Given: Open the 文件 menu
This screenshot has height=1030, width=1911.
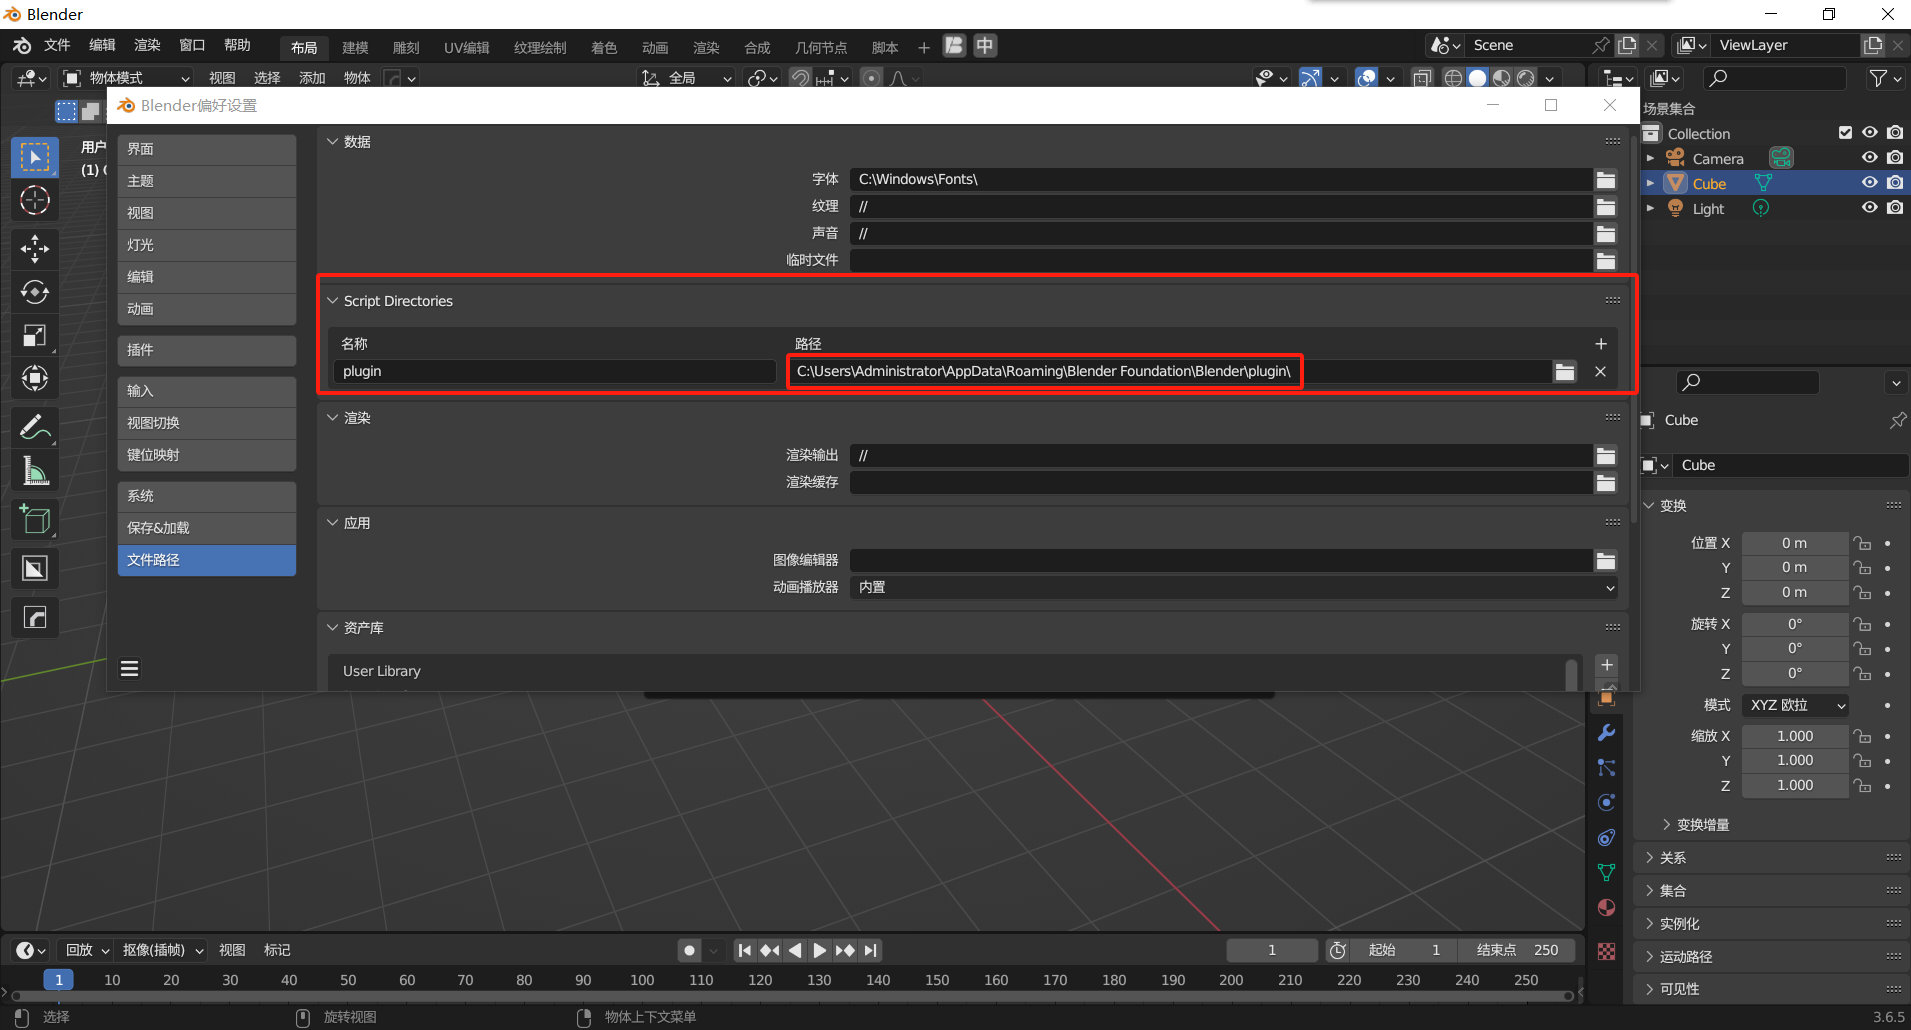Looking at the screenshot, I should click(x=57, y=45).
